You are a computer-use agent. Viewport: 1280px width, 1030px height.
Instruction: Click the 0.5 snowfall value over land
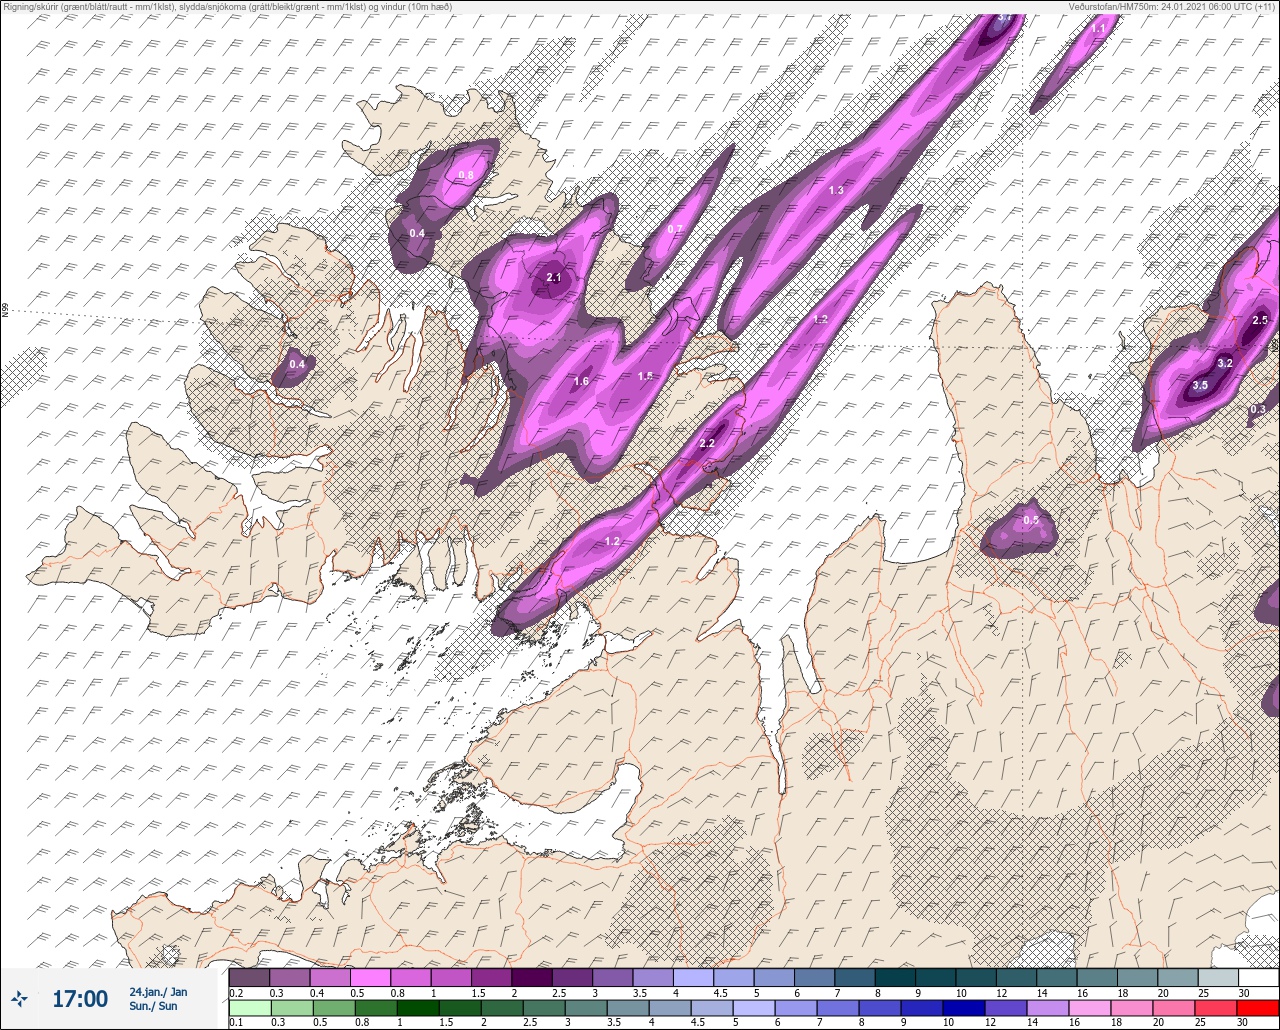pos(1031,520)
